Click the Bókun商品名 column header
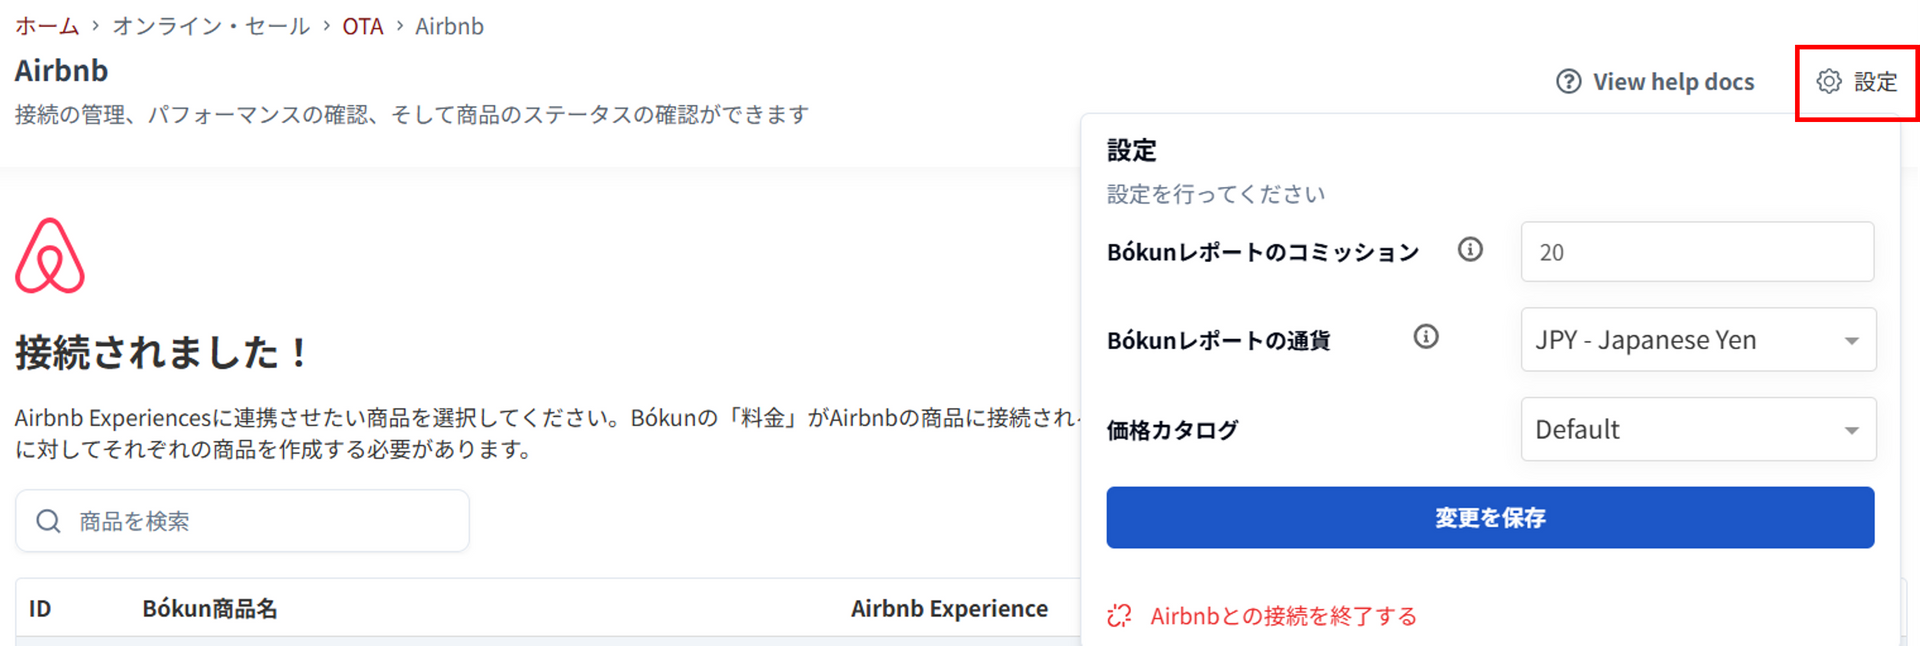 click(x=210, y=609)
